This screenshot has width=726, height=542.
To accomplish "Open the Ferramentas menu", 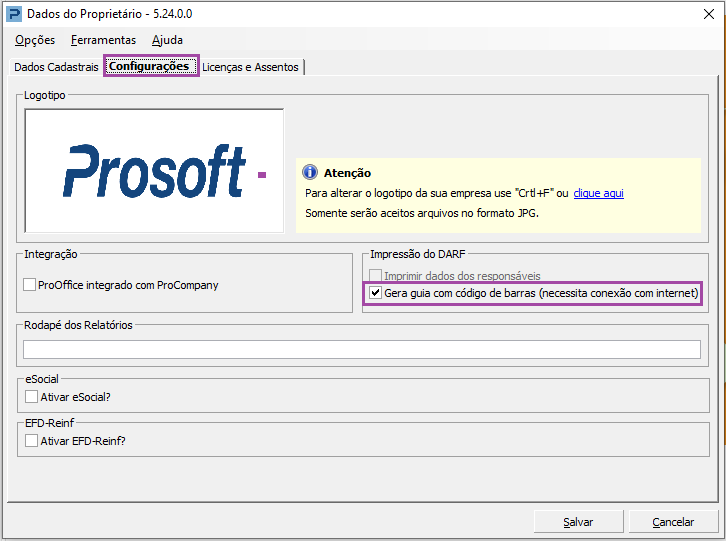I will pyautogui.click(x=103, y=40).
